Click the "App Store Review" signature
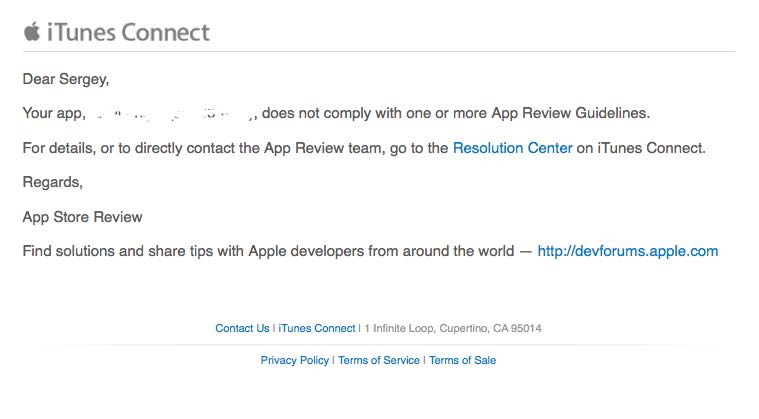 coord(82,217)
